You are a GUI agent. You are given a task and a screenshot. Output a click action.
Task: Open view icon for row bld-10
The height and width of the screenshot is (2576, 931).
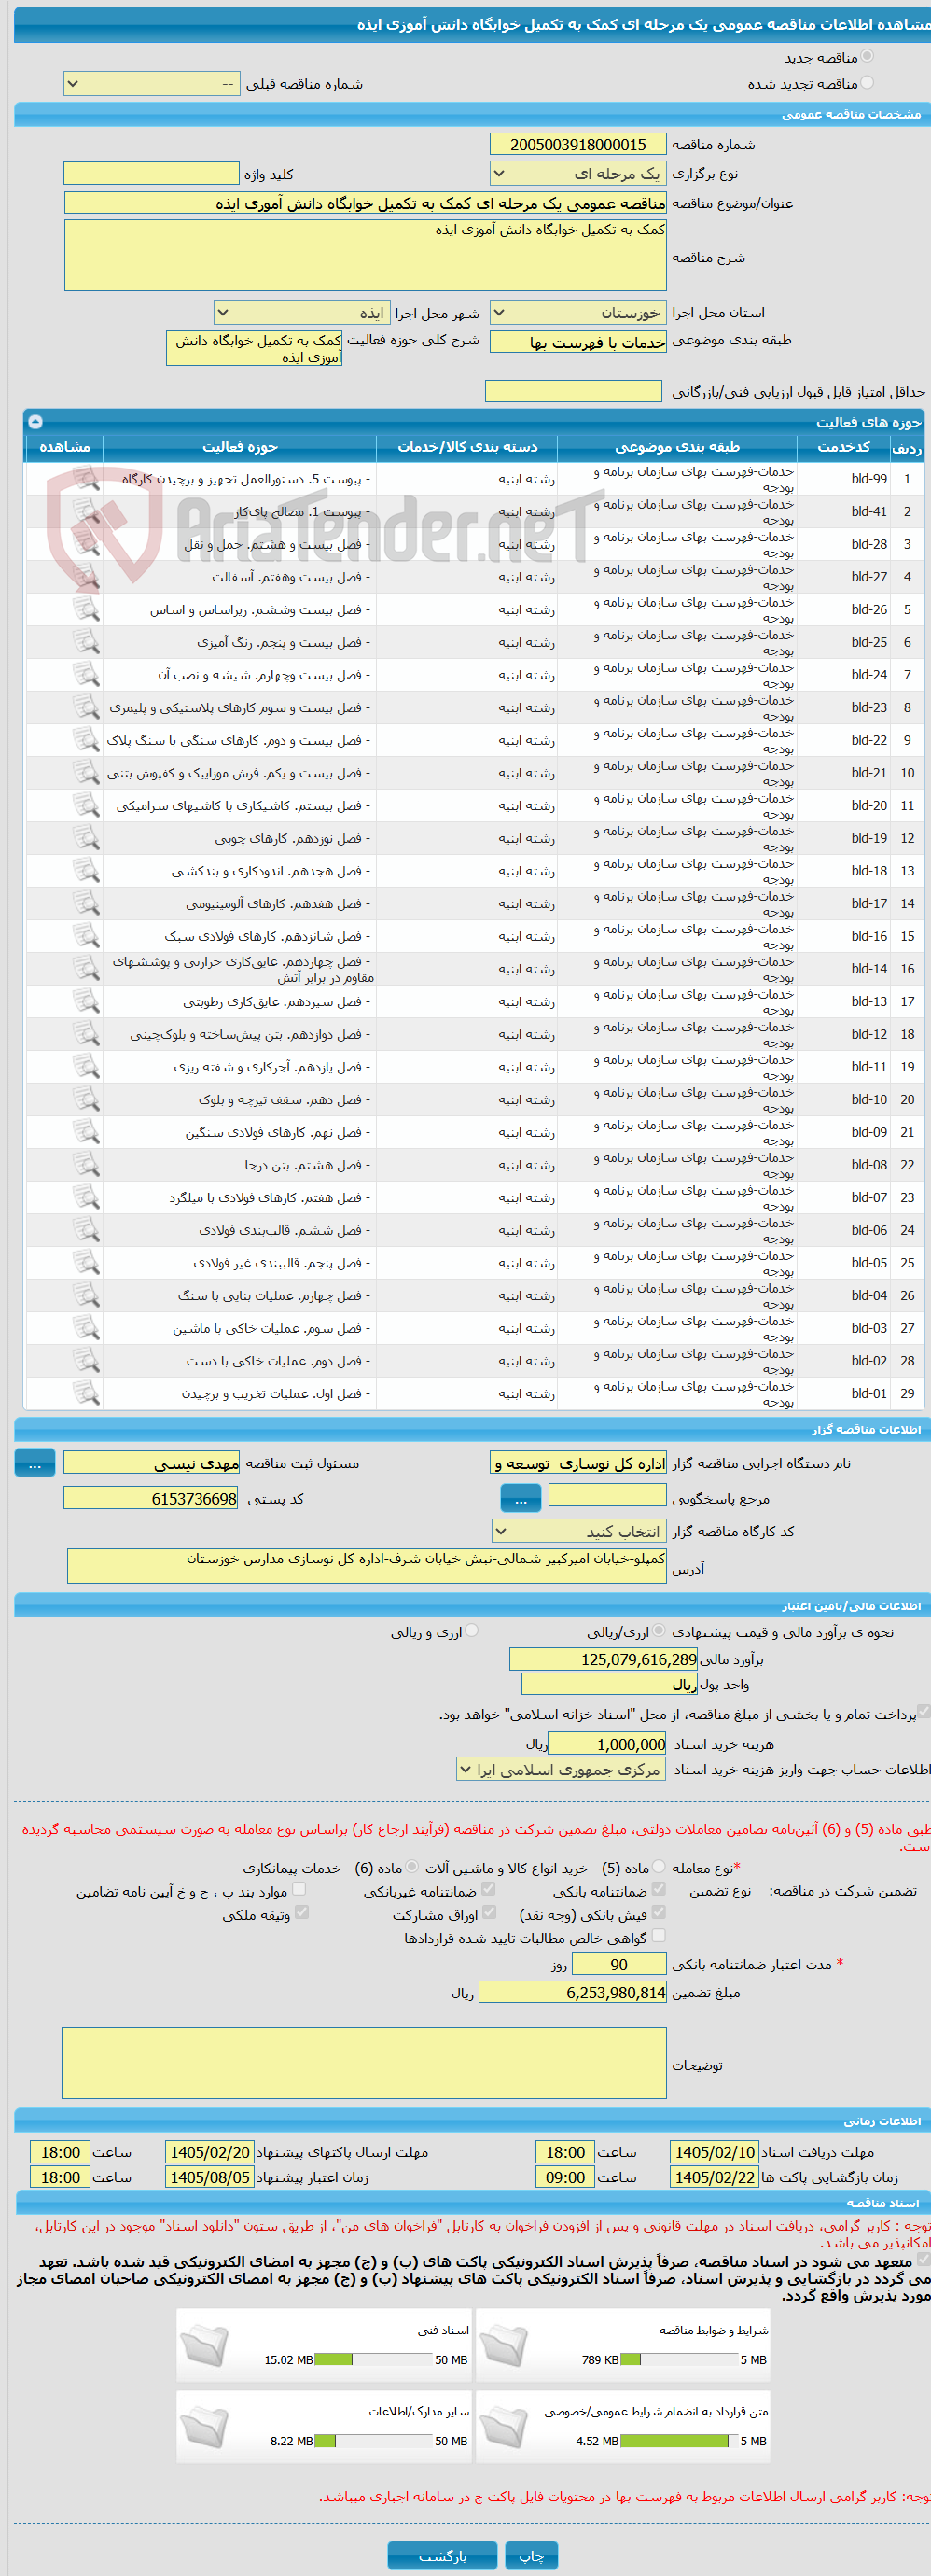coord(86,1099)
